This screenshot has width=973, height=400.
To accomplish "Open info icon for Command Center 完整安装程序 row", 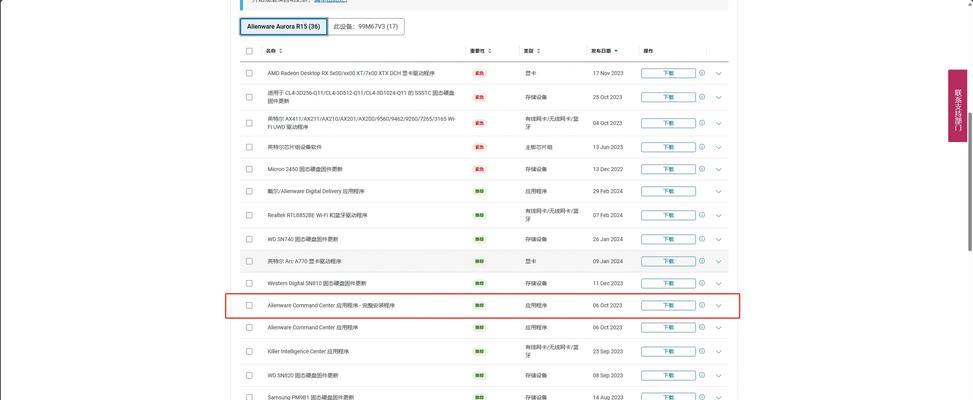I will coord(702,305).
